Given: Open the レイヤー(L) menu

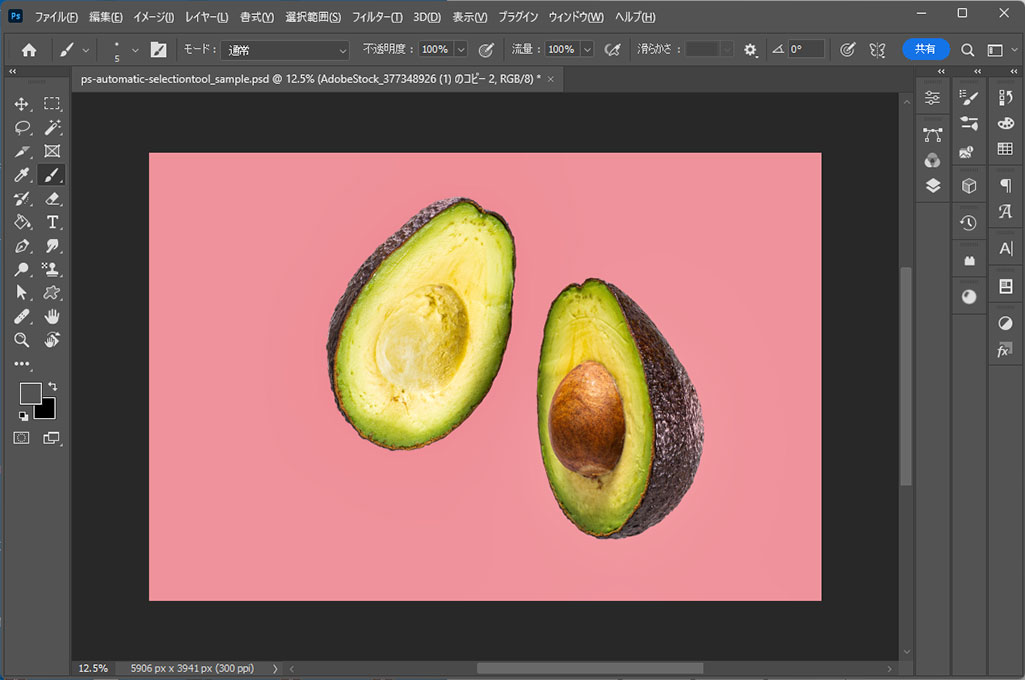Looking at the screenshot, I should pyautogui.click(x=206, y=17).
